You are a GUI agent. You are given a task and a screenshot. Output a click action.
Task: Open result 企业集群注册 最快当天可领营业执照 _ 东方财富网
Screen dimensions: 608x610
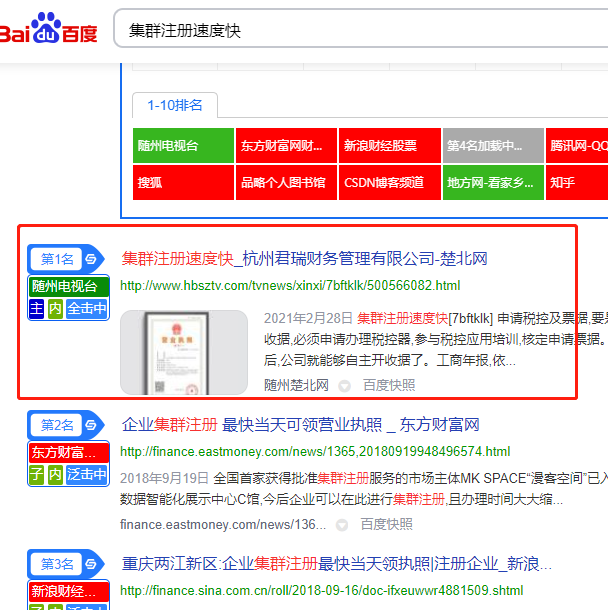click(300, 425)
